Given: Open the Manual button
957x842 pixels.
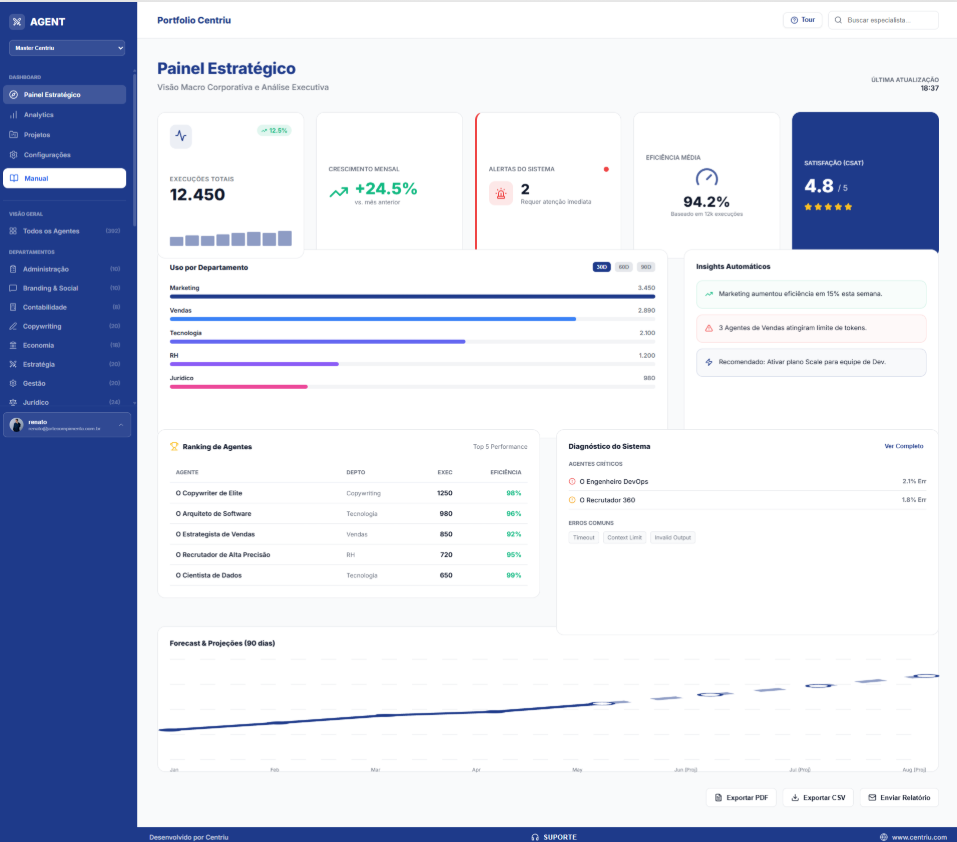Looking at the screenshot, I should click(65, 178).
